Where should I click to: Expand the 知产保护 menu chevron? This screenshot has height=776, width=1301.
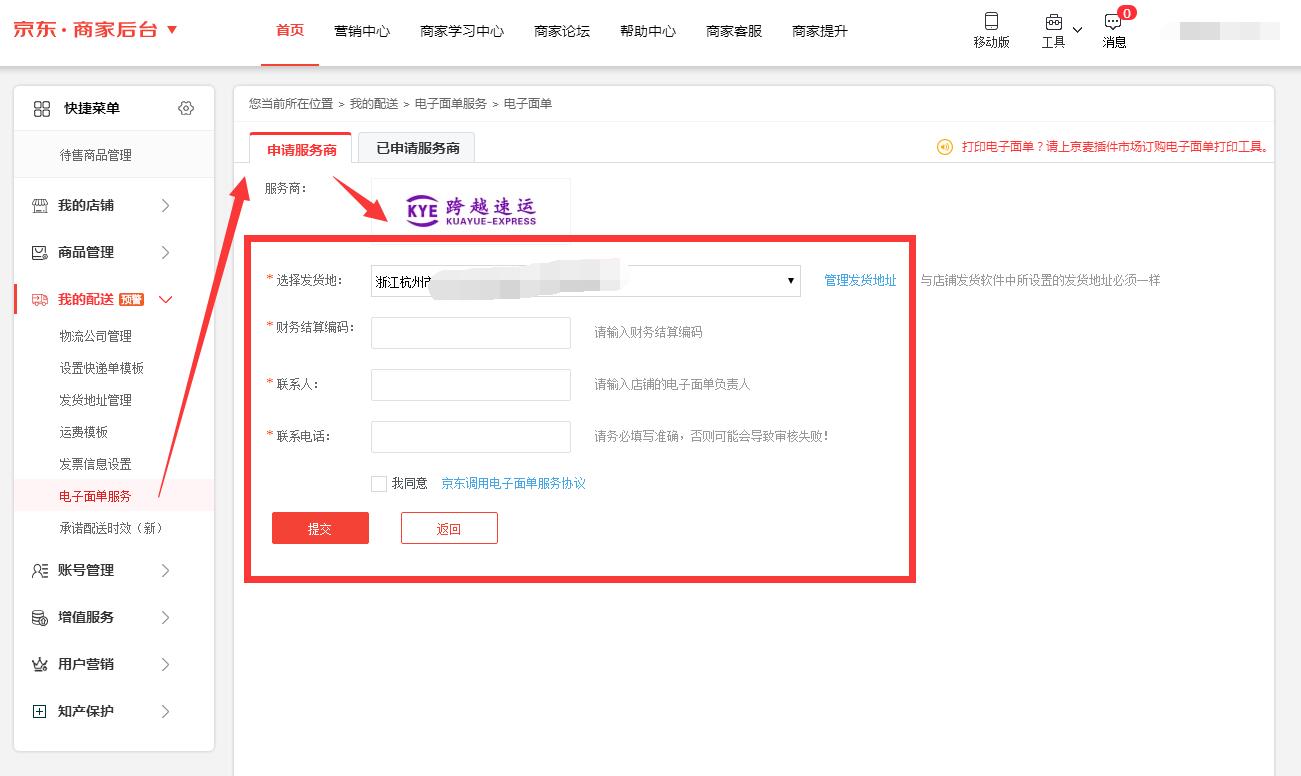point(165,711)
